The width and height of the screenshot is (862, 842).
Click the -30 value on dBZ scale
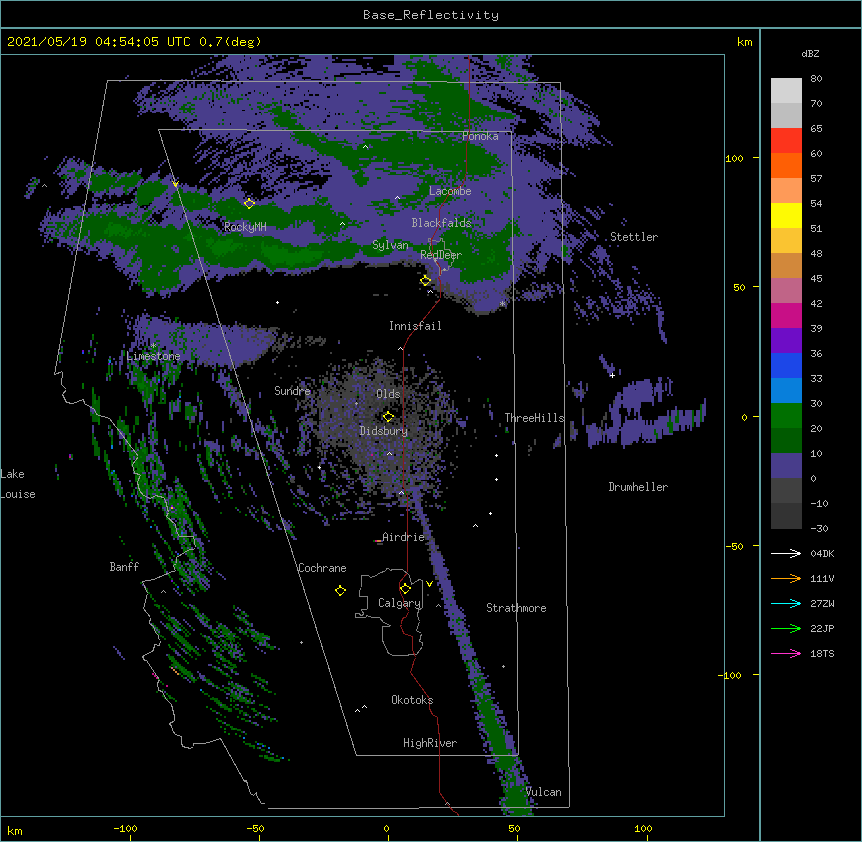(819, 529)
